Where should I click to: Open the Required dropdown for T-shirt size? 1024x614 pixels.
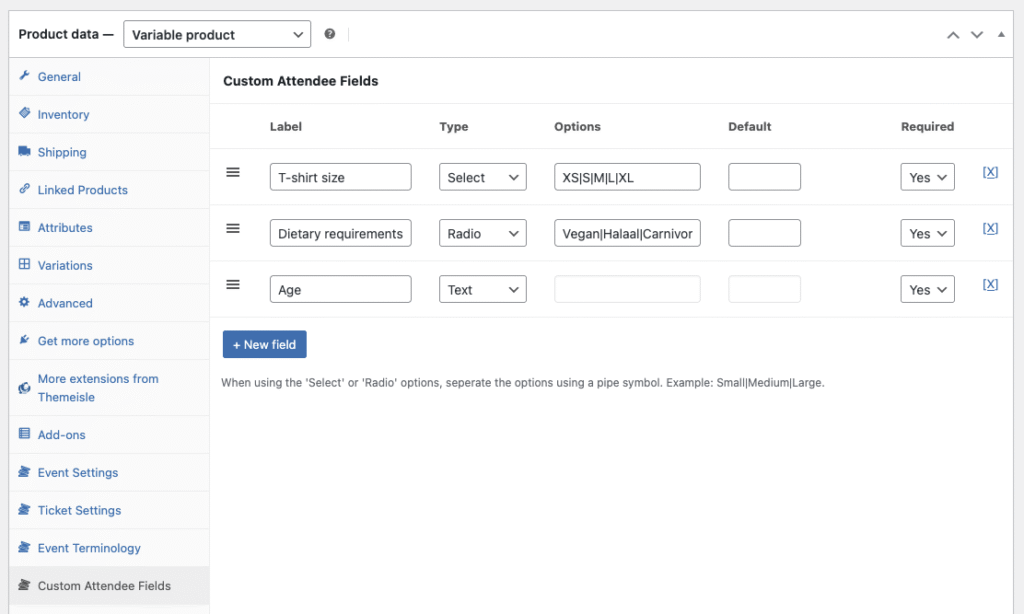click(x=927, y=176)
